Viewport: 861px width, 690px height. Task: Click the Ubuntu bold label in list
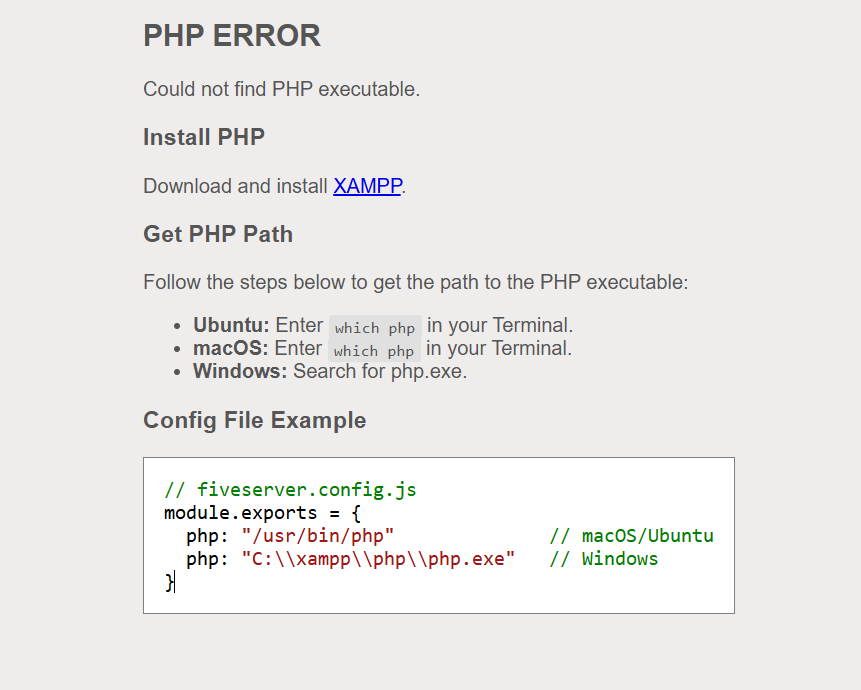(231, 326)
